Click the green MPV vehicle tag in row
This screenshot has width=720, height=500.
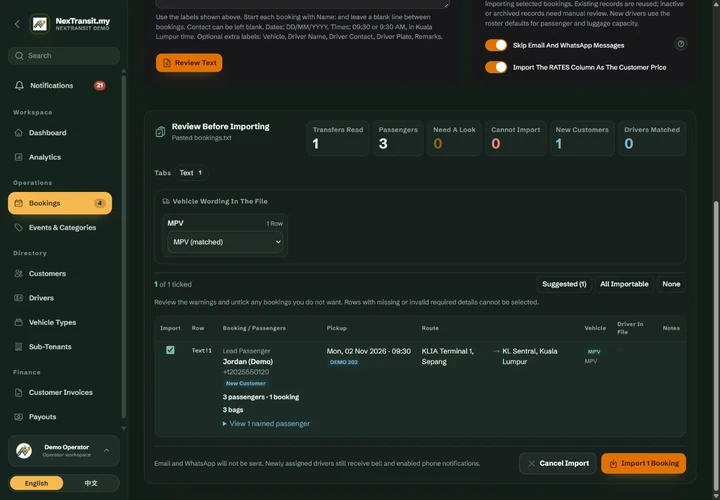[x=594, y=352]
